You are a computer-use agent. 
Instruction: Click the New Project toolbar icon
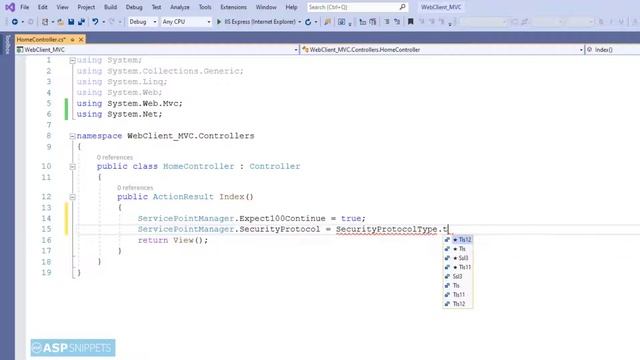point(45,22)
